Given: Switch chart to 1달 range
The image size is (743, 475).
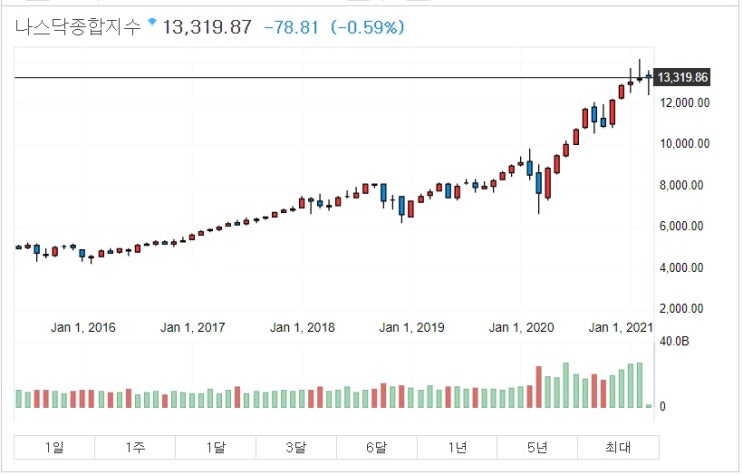Looking at the screenshot, I should pos(216,448).
